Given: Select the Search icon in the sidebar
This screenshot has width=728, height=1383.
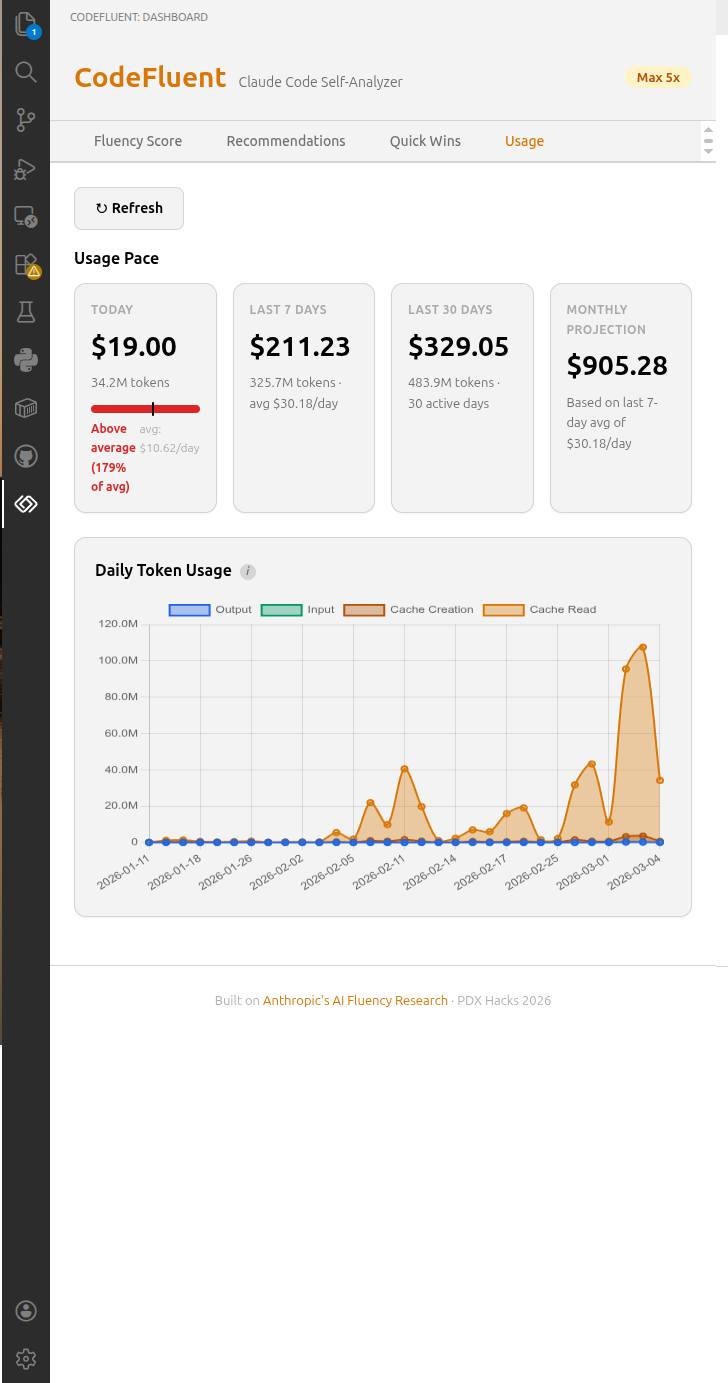Looking at the screenshot, I should tap(25, 72).
